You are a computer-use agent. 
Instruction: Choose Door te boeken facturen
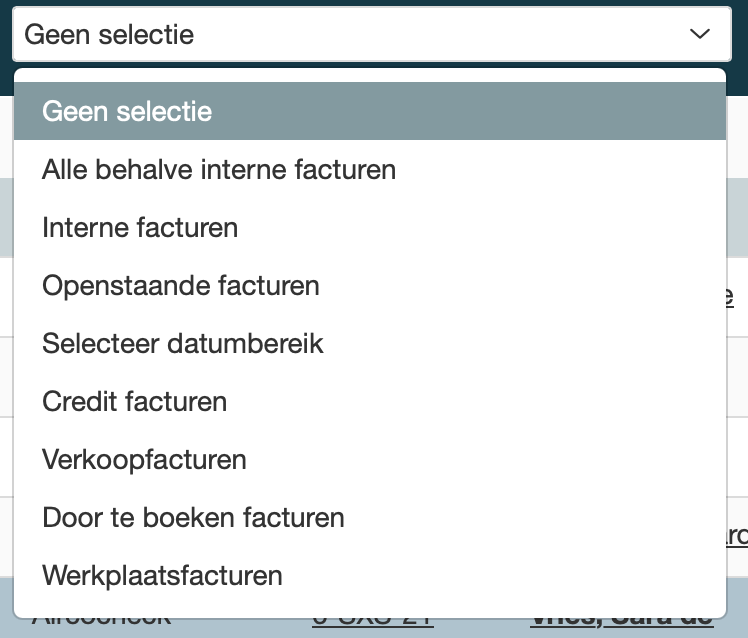(x=193, y=518)
